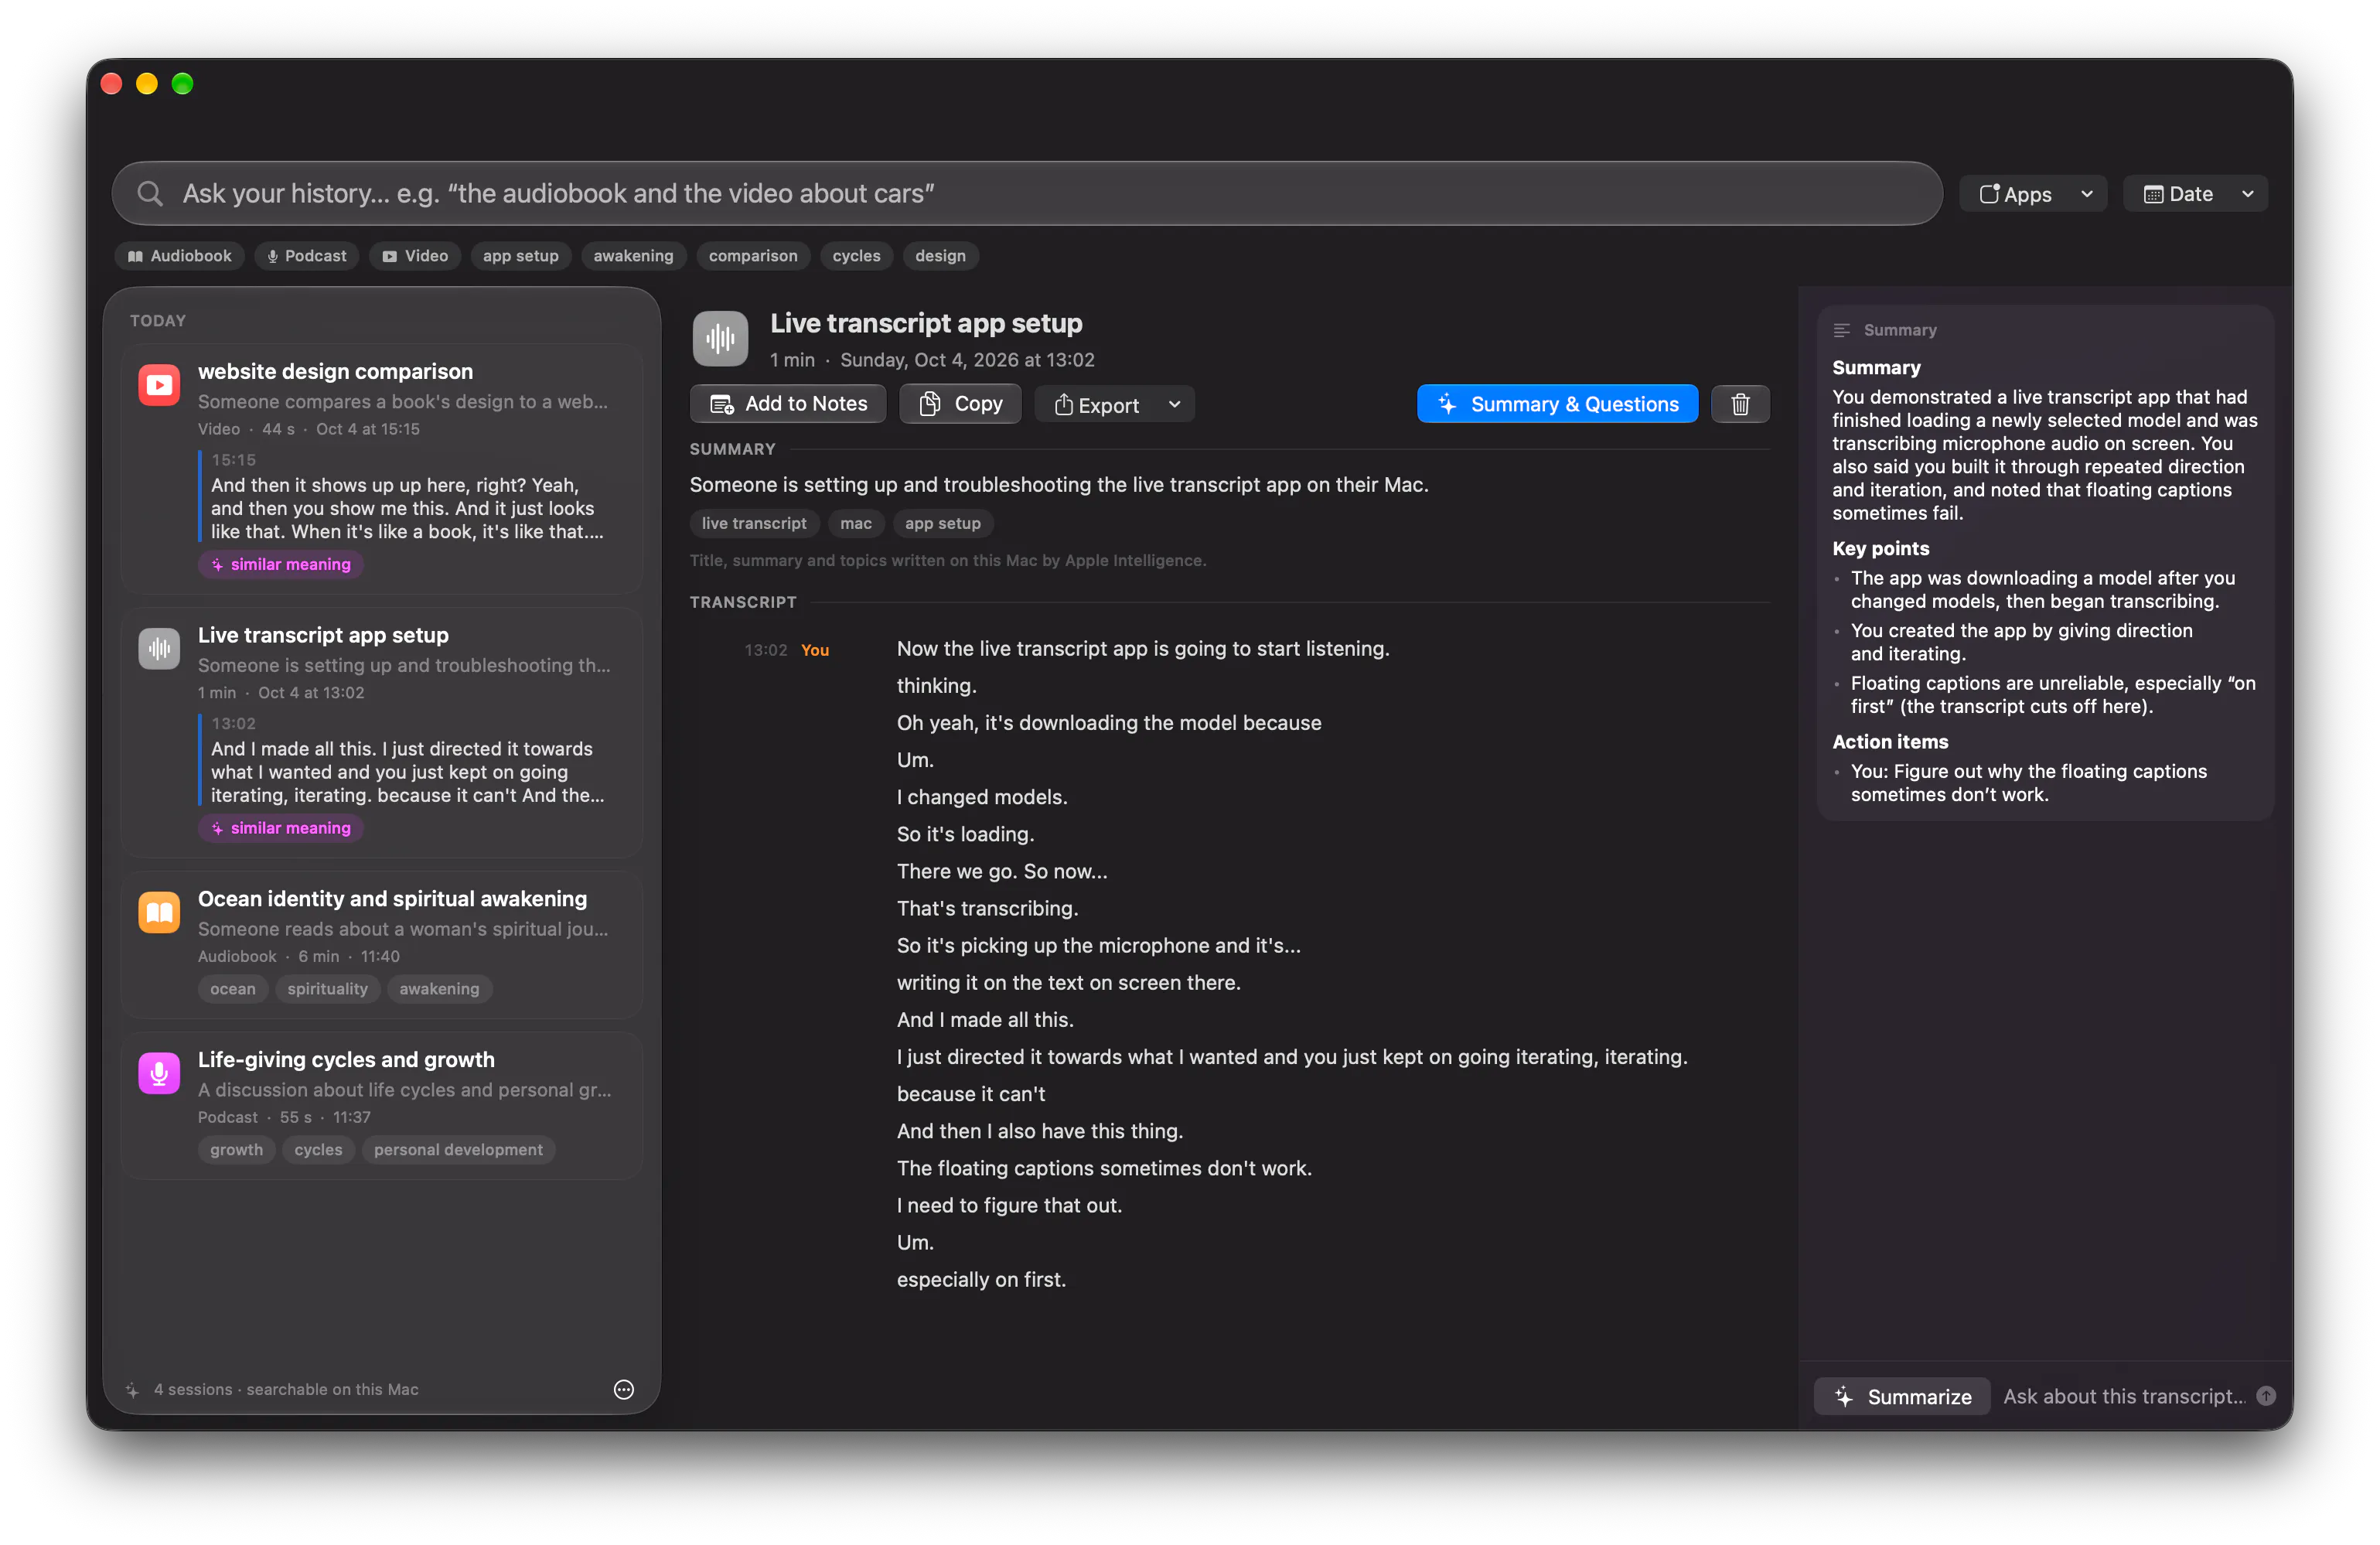Viewport: 2380px width, 1545px height.
Task: Click Summary & Questions button
Action: (1557, 404)
